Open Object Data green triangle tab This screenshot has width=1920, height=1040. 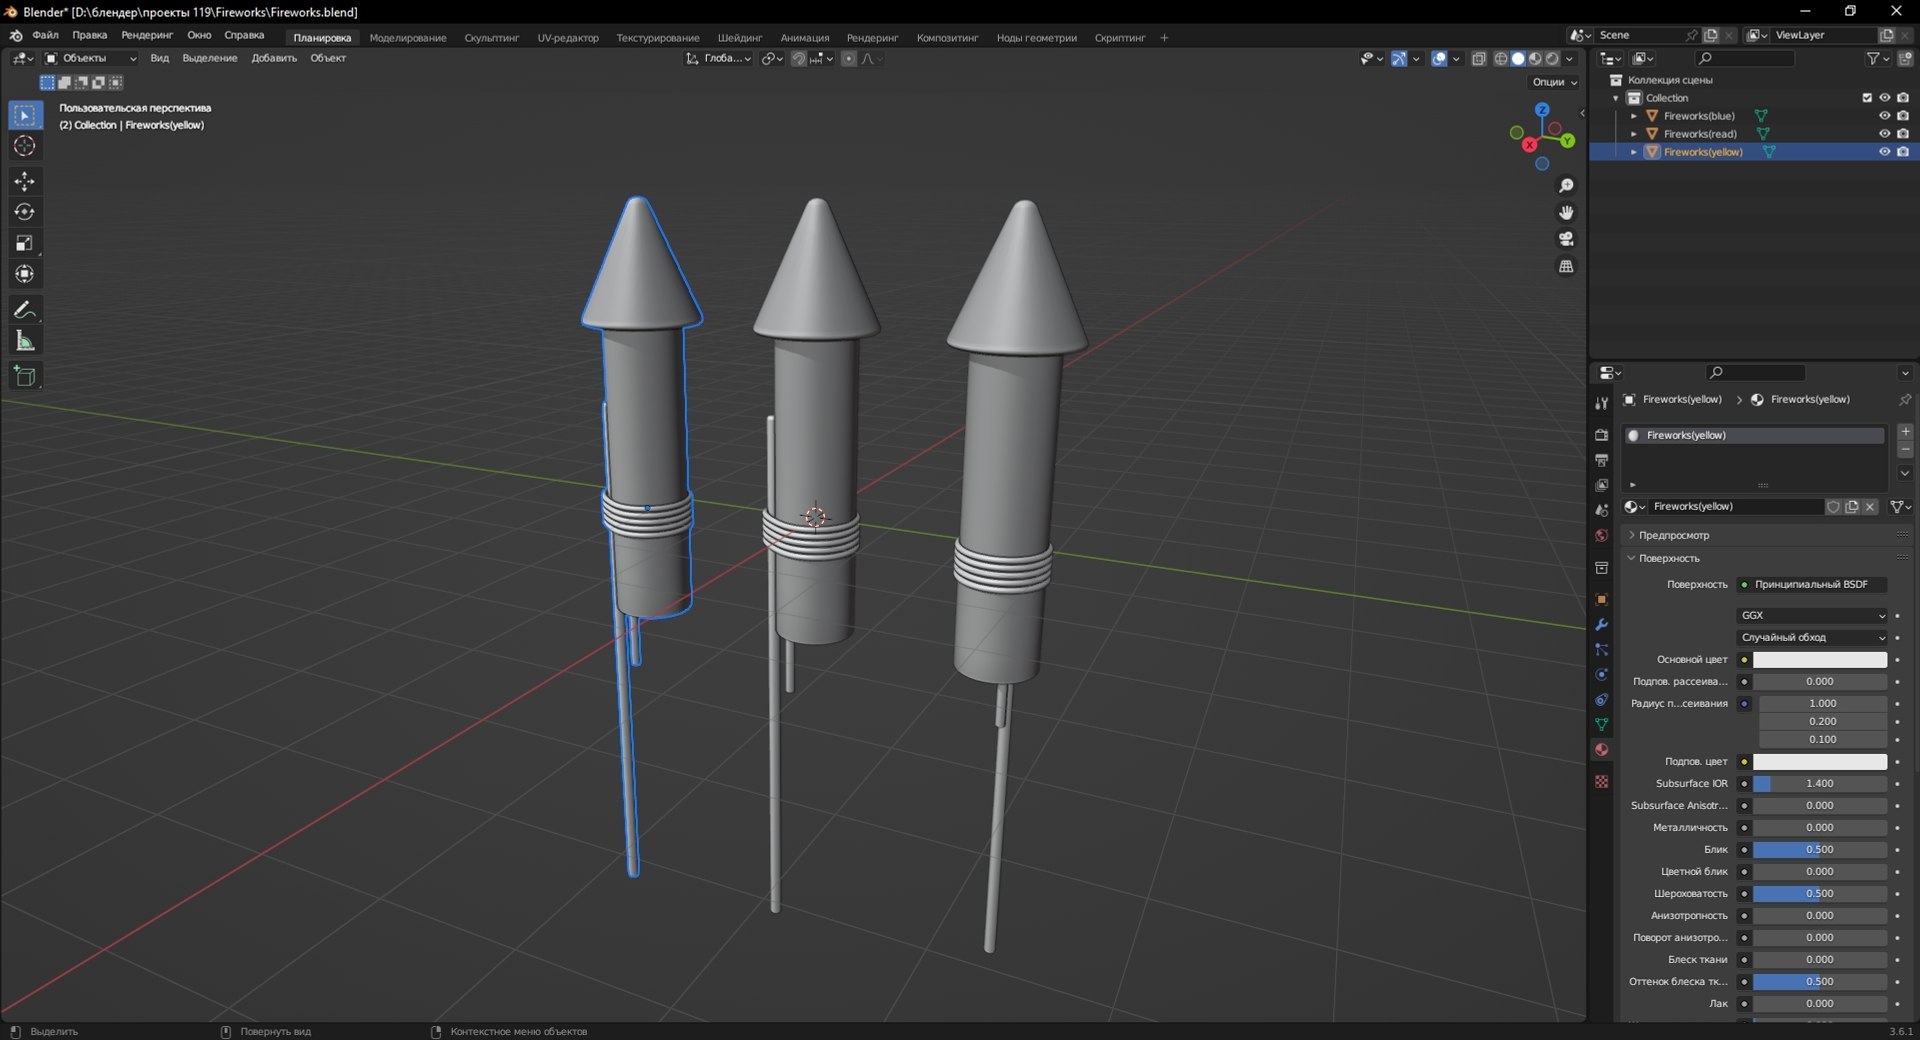pos(1601,724)
